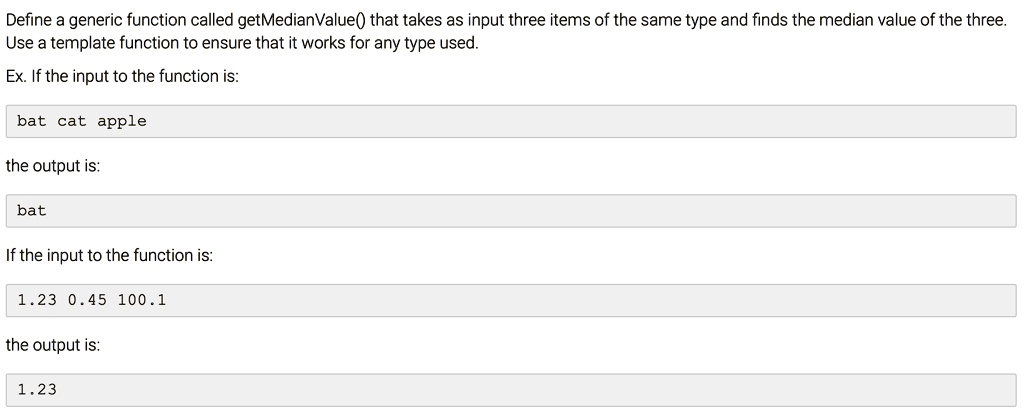Click the "getMedianValue()" function name in description
Viewport: 1024px width, 411px height.
(x=302, y=20)
